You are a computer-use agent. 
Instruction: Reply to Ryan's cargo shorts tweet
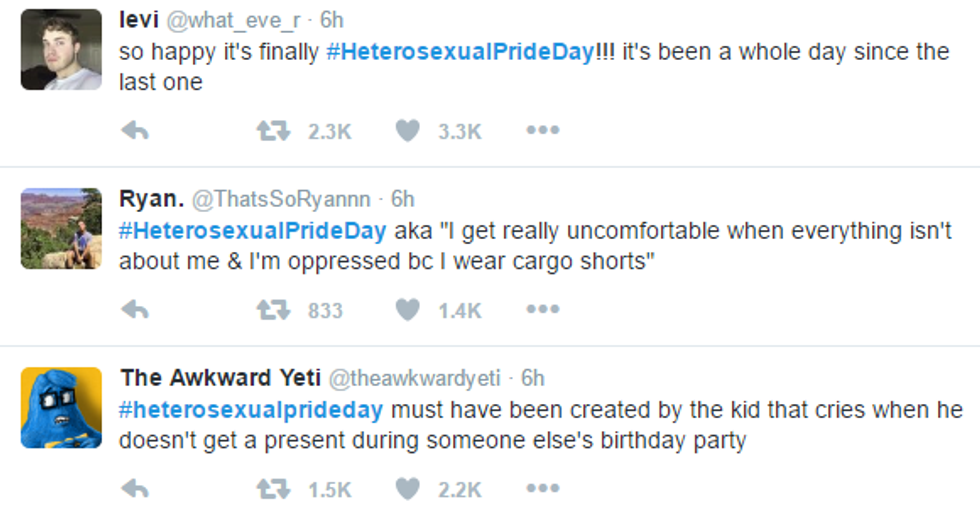[135, 310]
